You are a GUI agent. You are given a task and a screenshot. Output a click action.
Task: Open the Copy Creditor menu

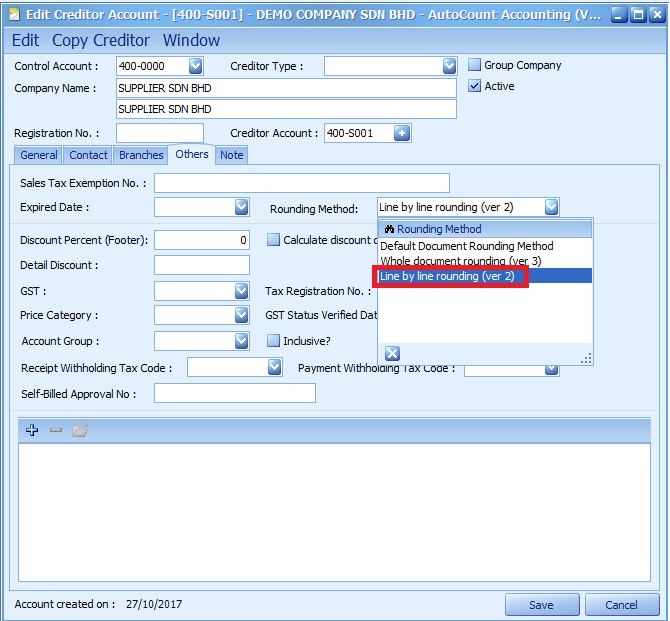coord(101,40)
